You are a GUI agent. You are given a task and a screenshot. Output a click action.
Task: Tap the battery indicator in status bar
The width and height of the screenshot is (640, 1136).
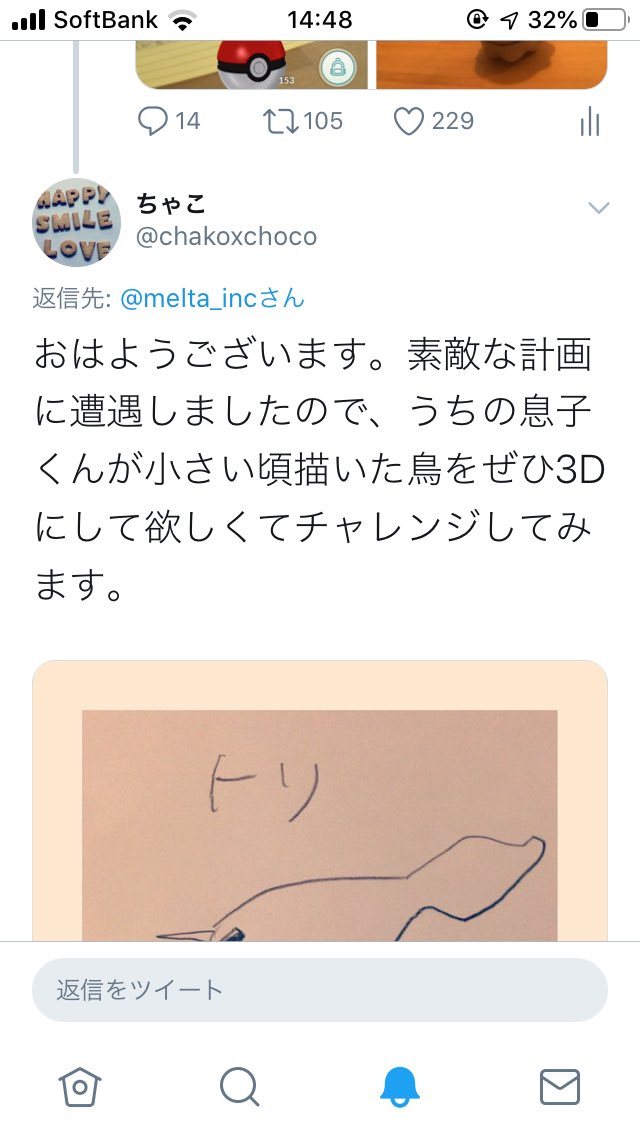click(x=604, y=20)
